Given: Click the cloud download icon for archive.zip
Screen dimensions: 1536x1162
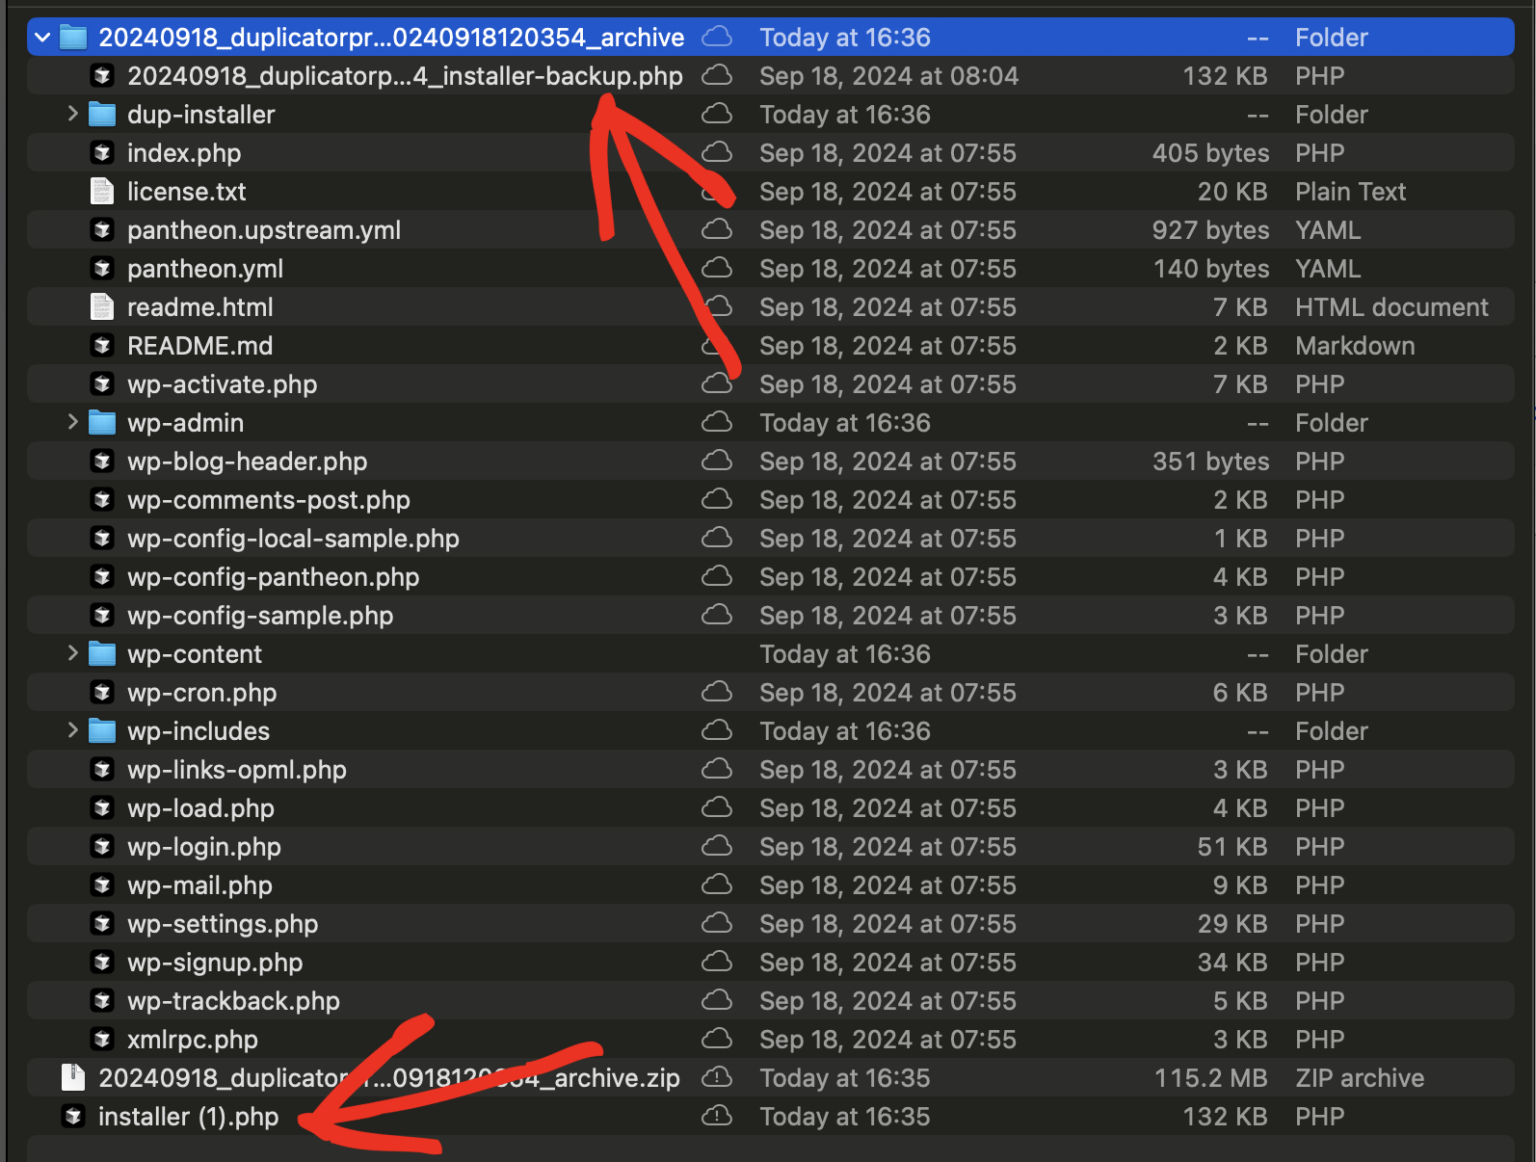Looking at the screenshot, I should (716, 1078).
